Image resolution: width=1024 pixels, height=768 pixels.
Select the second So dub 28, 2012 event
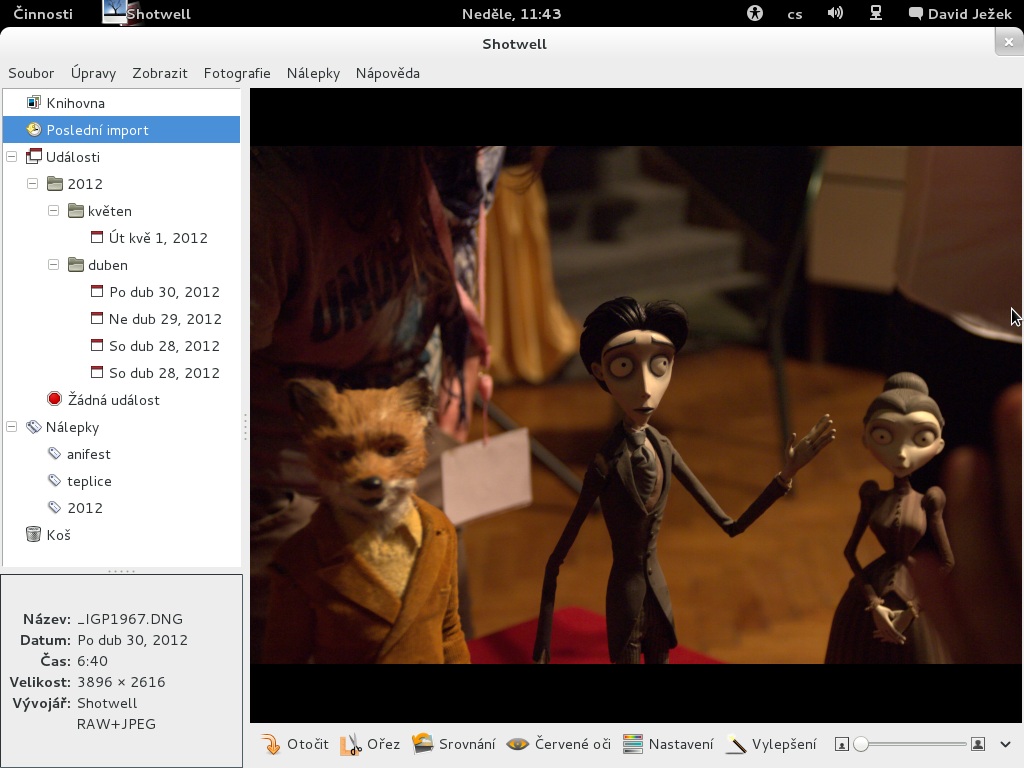(x=164, y=372)
